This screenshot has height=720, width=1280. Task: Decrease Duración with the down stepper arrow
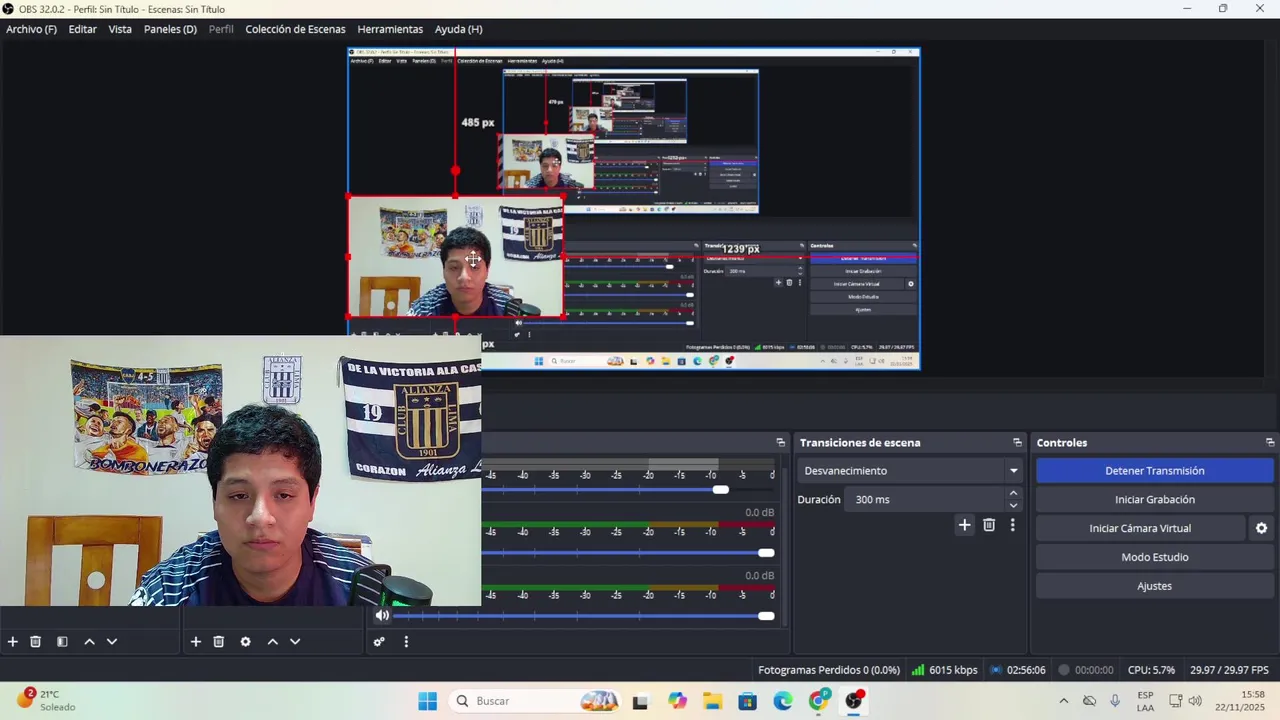1013,505
